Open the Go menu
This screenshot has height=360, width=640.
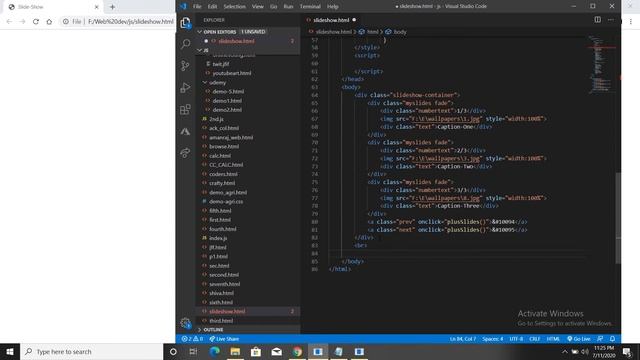pos(273,7)
